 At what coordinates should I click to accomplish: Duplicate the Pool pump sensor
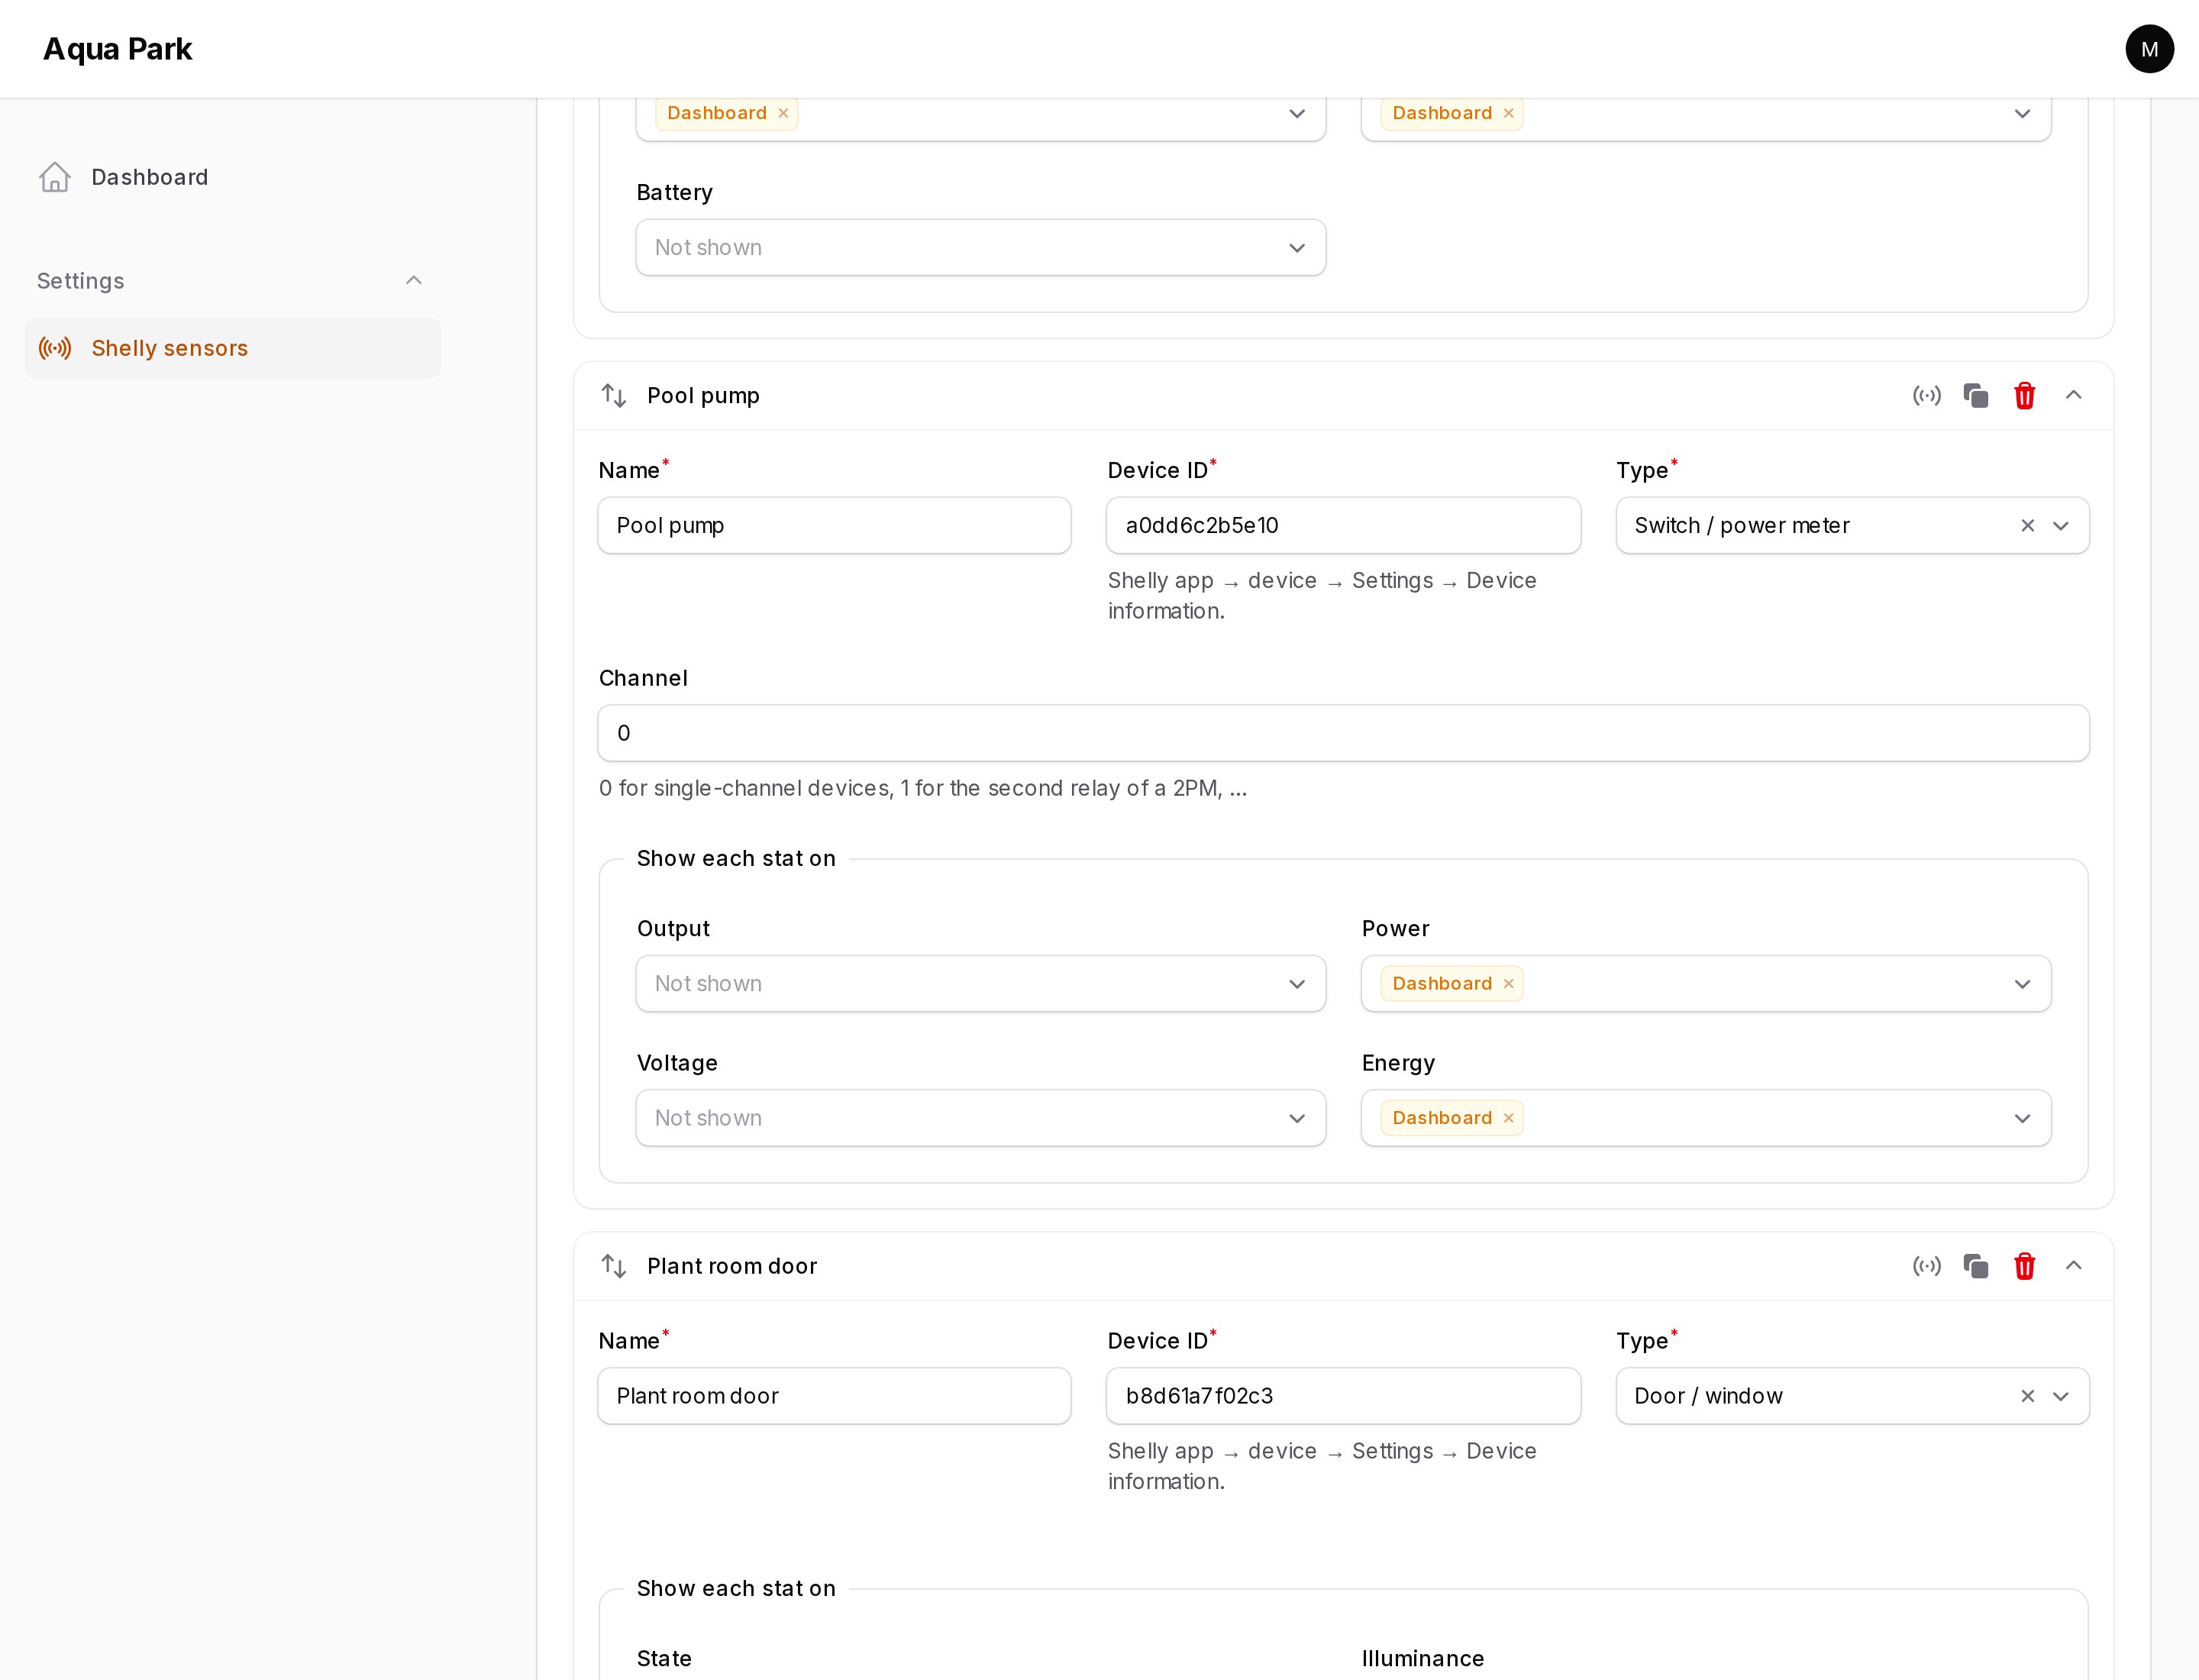pyautogui.click(x=1975, y=396)
